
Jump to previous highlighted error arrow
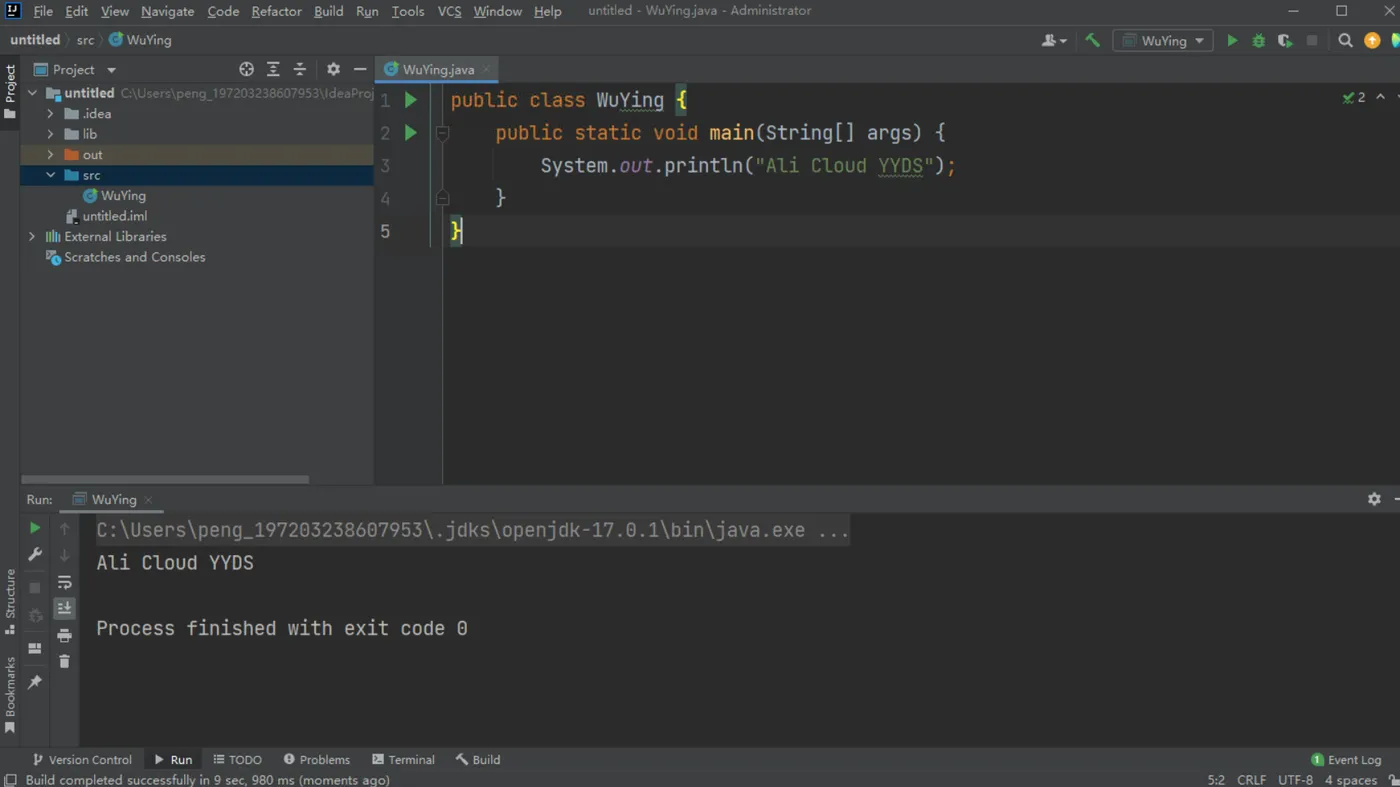(1381, 97)
